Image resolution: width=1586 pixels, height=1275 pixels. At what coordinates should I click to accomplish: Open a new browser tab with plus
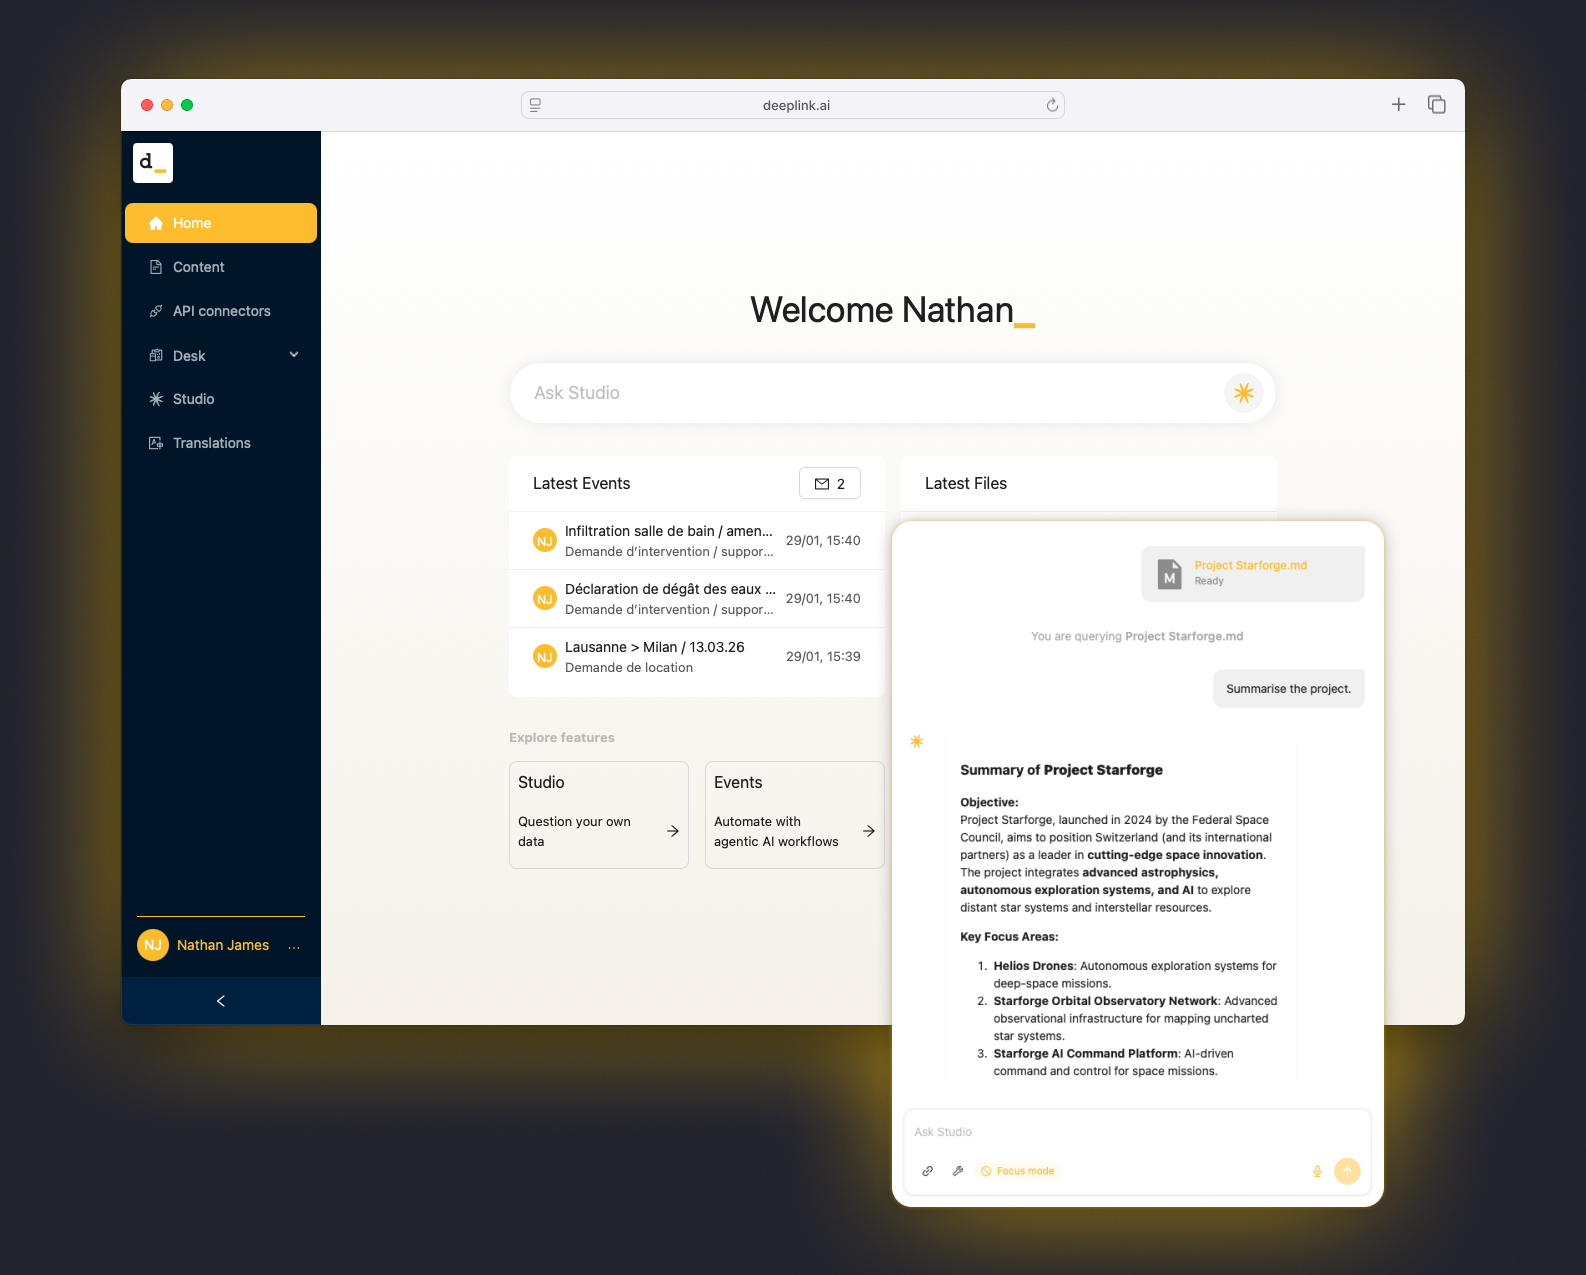pos(1398,105)
